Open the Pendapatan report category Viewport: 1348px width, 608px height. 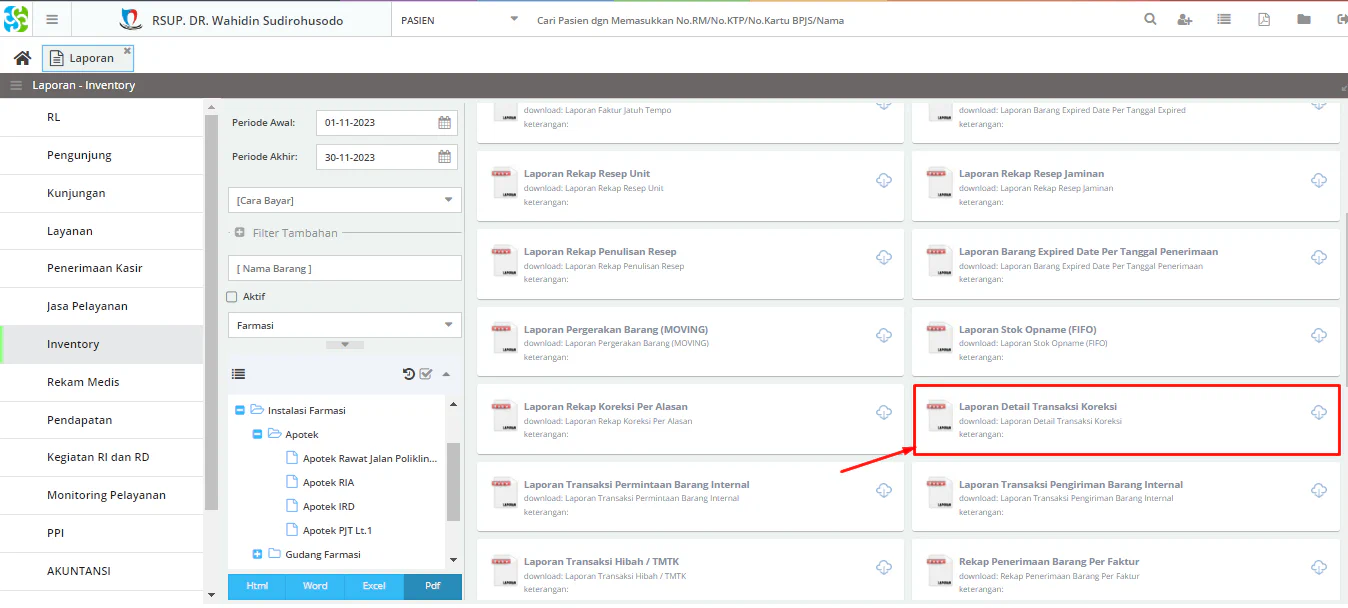coord(102,420)
